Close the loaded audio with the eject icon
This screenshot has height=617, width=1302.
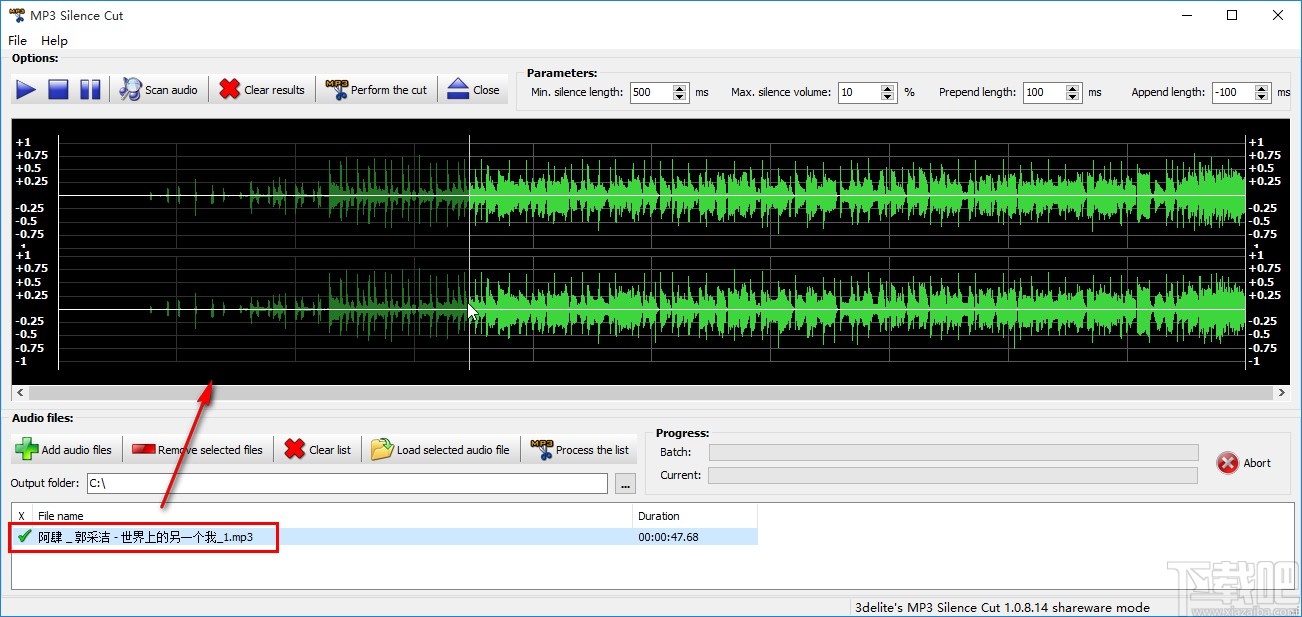(x=473, y=90)
